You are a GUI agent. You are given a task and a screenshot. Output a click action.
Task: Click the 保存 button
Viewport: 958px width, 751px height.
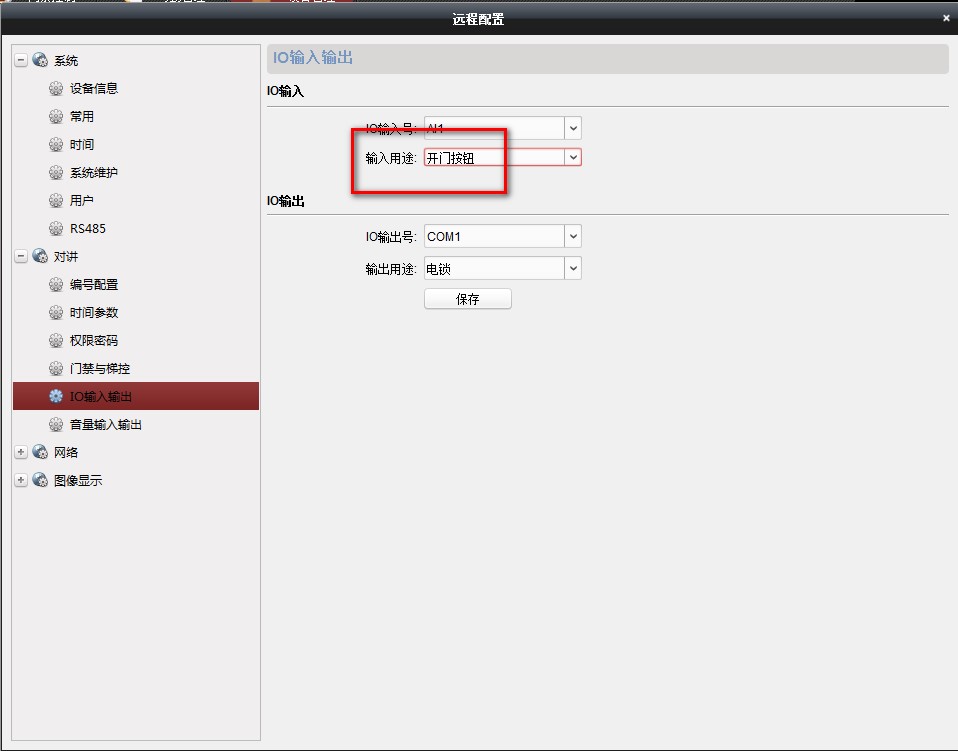(467, 299)
